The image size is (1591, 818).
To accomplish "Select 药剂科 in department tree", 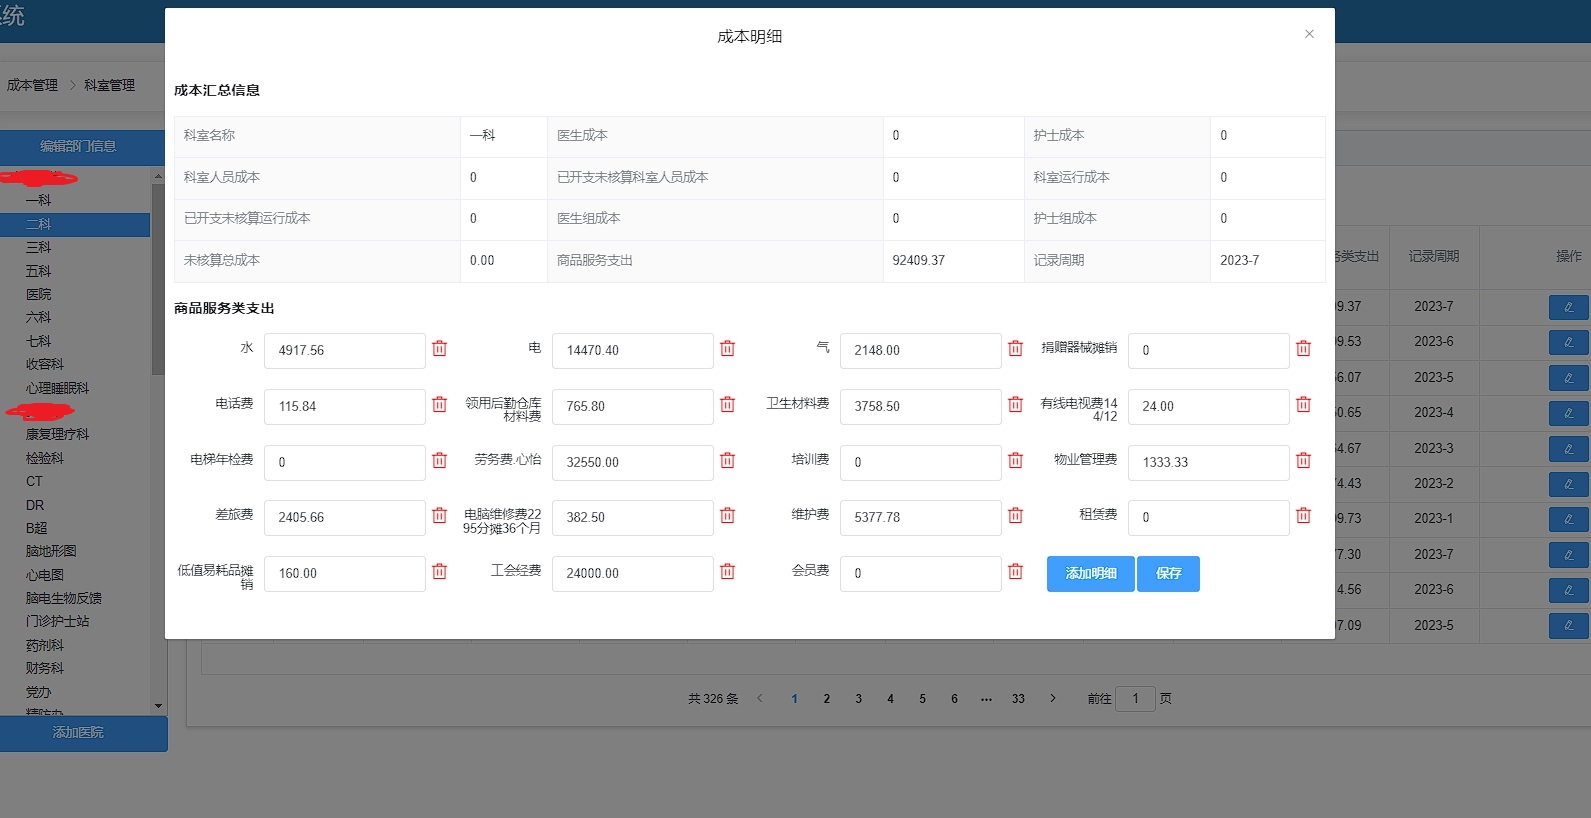I will click(x=44, y=645).
